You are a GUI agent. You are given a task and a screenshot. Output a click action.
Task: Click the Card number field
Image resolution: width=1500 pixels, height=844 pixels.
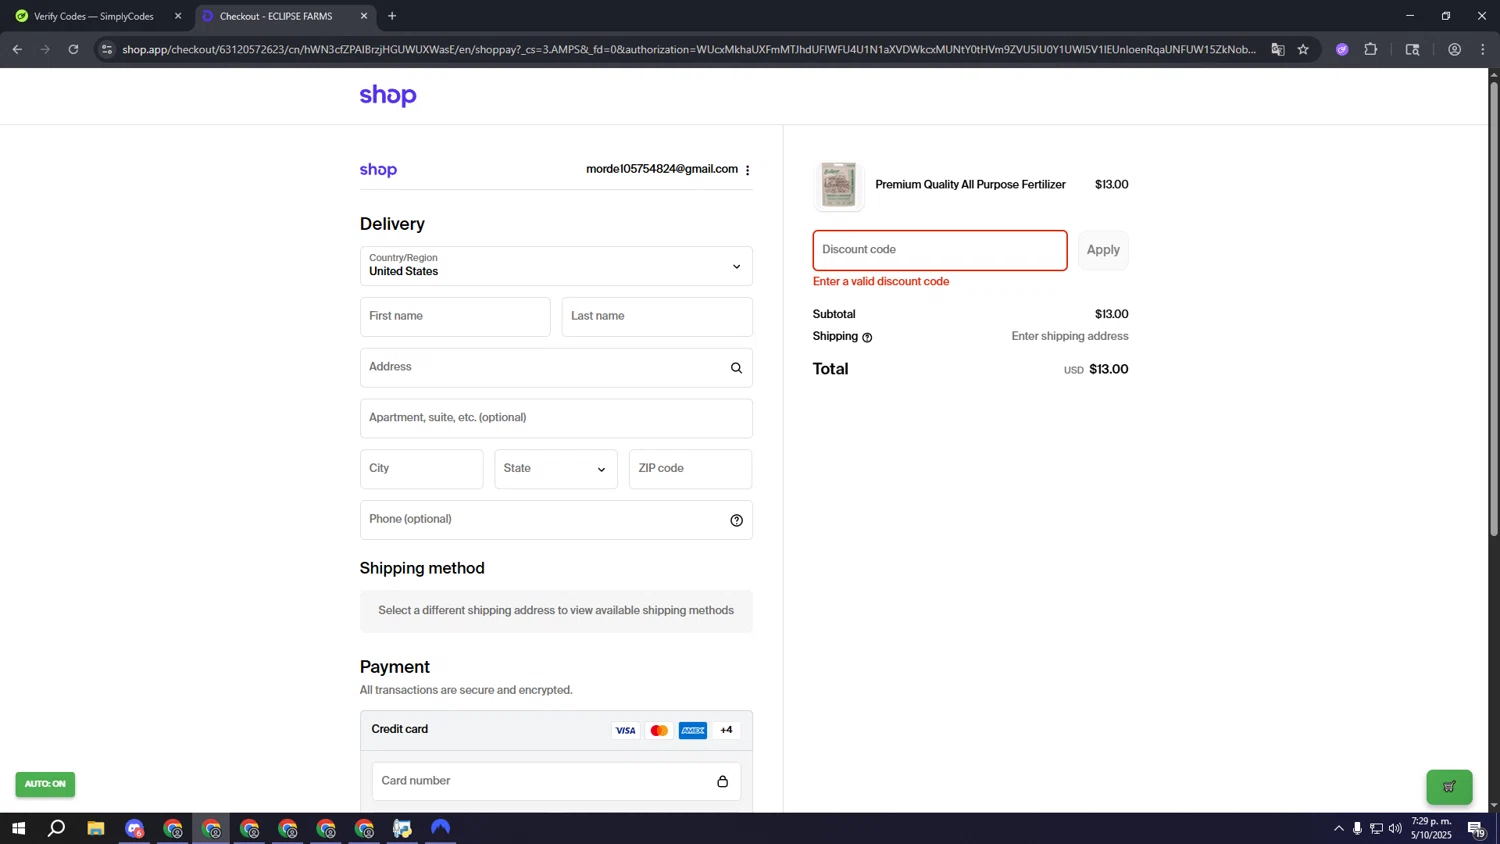point(556,781)
